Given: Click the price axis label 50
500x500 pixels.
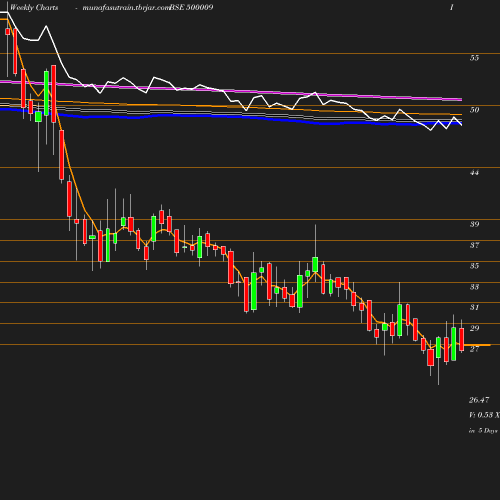Looking at the screenshot, I should coord(474,110).
